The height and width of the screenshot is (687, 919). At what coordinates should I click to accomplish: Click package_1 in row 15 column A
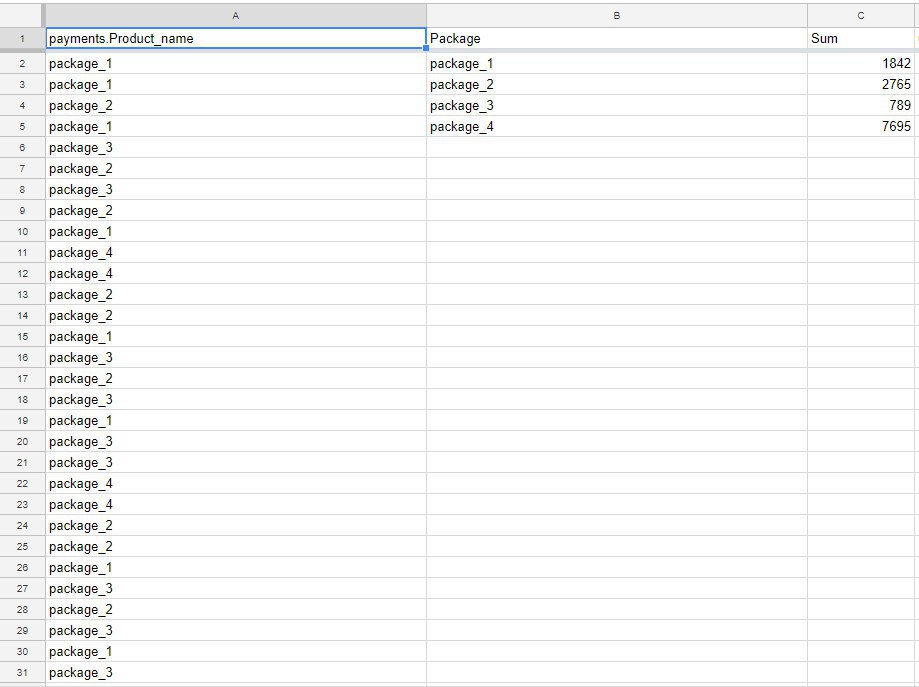(236, 336)
